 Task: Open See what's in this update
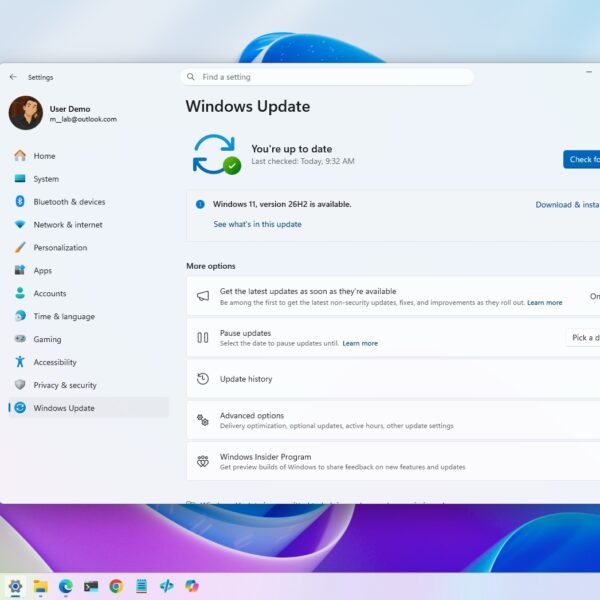pos(258,224)
